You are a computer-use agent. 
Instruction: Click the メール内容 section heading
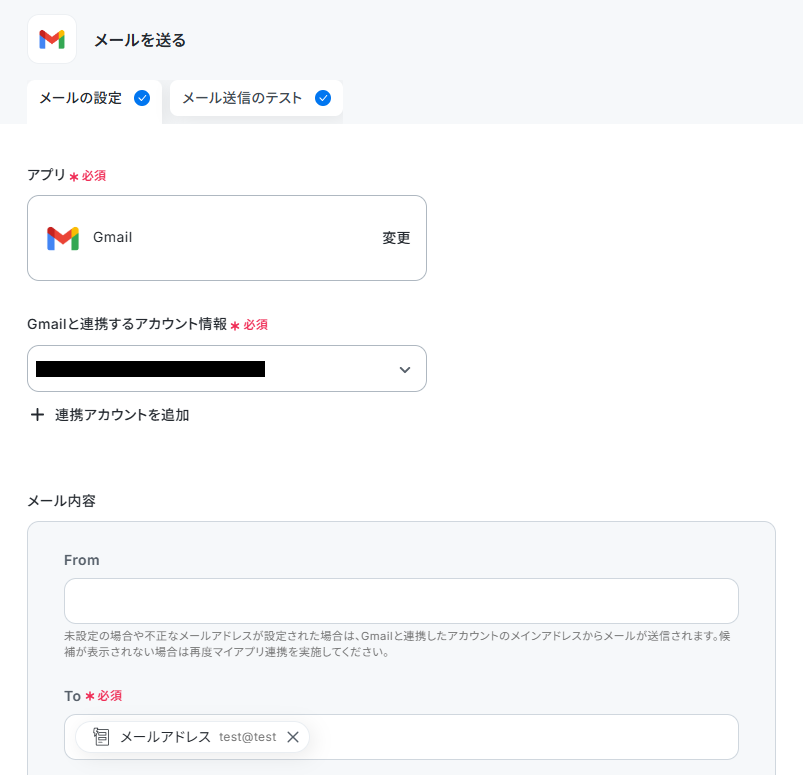point(61,500)
